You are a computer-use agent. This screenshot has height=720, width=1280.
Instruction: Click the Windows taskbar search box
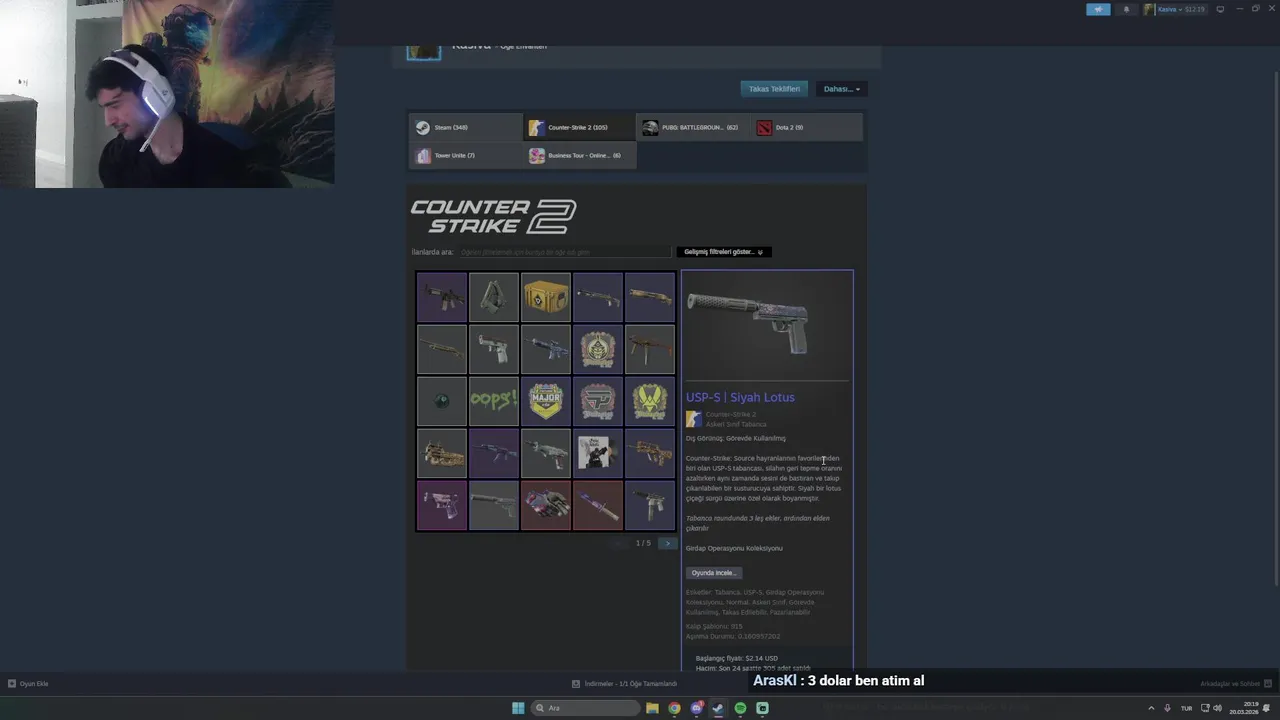586,708
